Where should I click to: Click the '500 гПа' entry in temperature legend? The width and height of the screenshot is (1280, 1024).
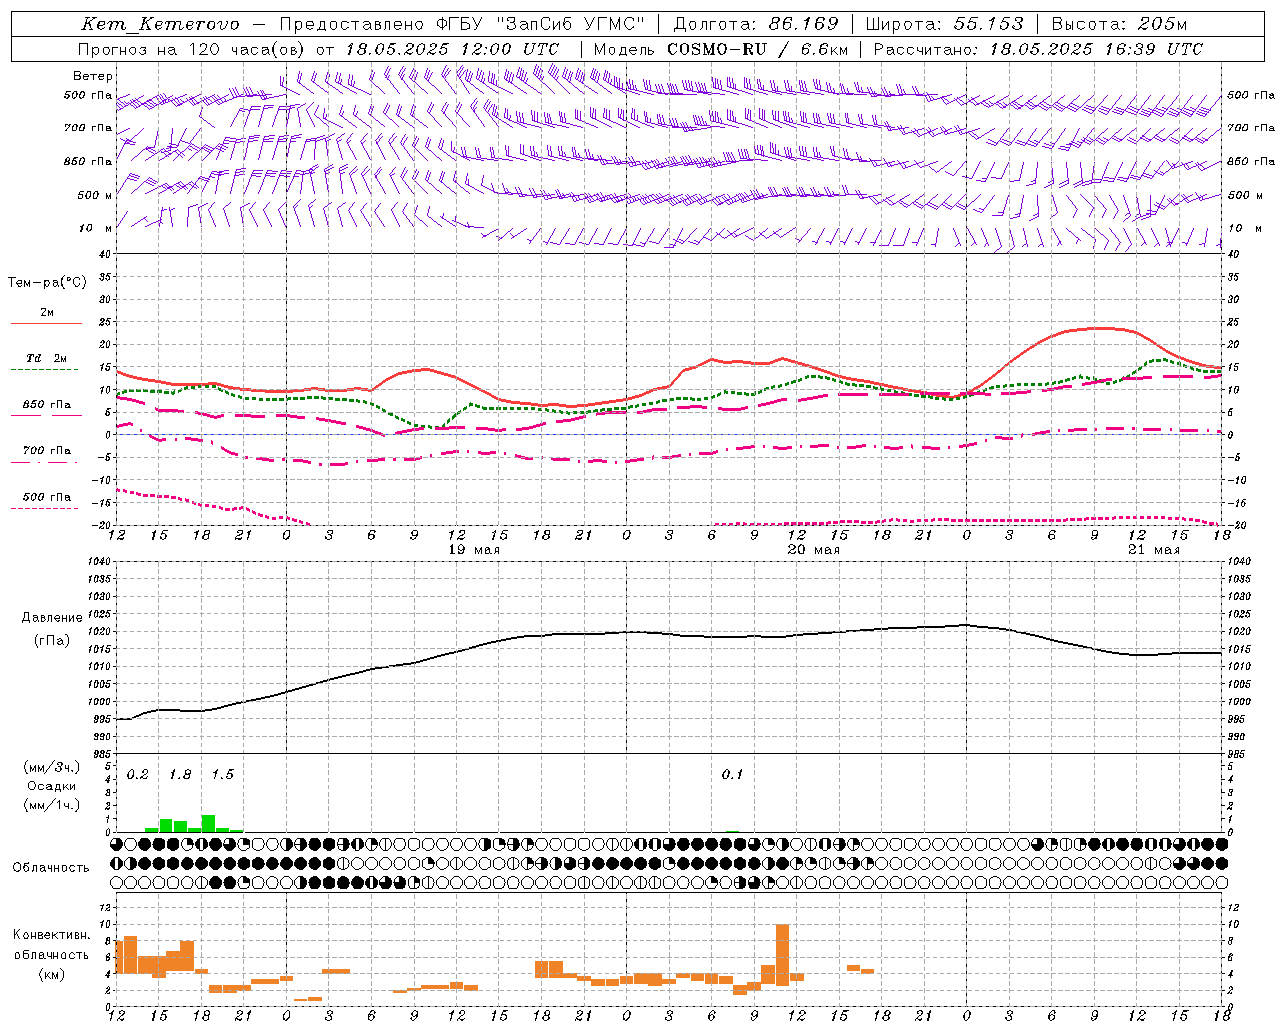coord(46,497)
